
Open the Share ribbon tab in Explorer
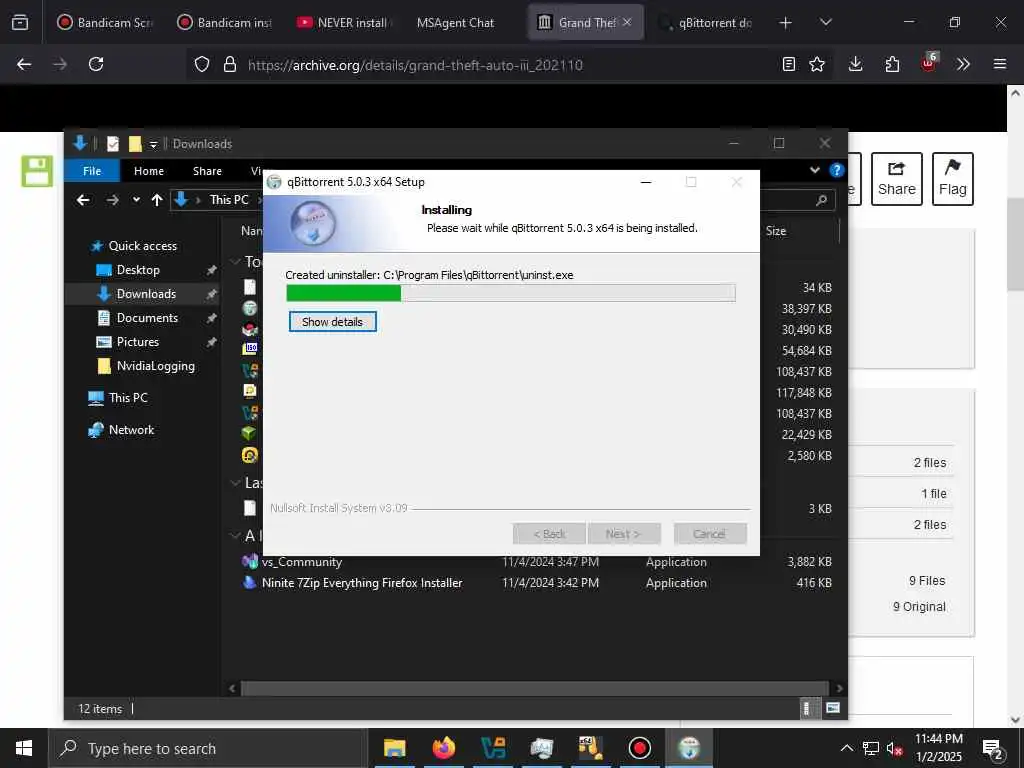coord(207,171)
